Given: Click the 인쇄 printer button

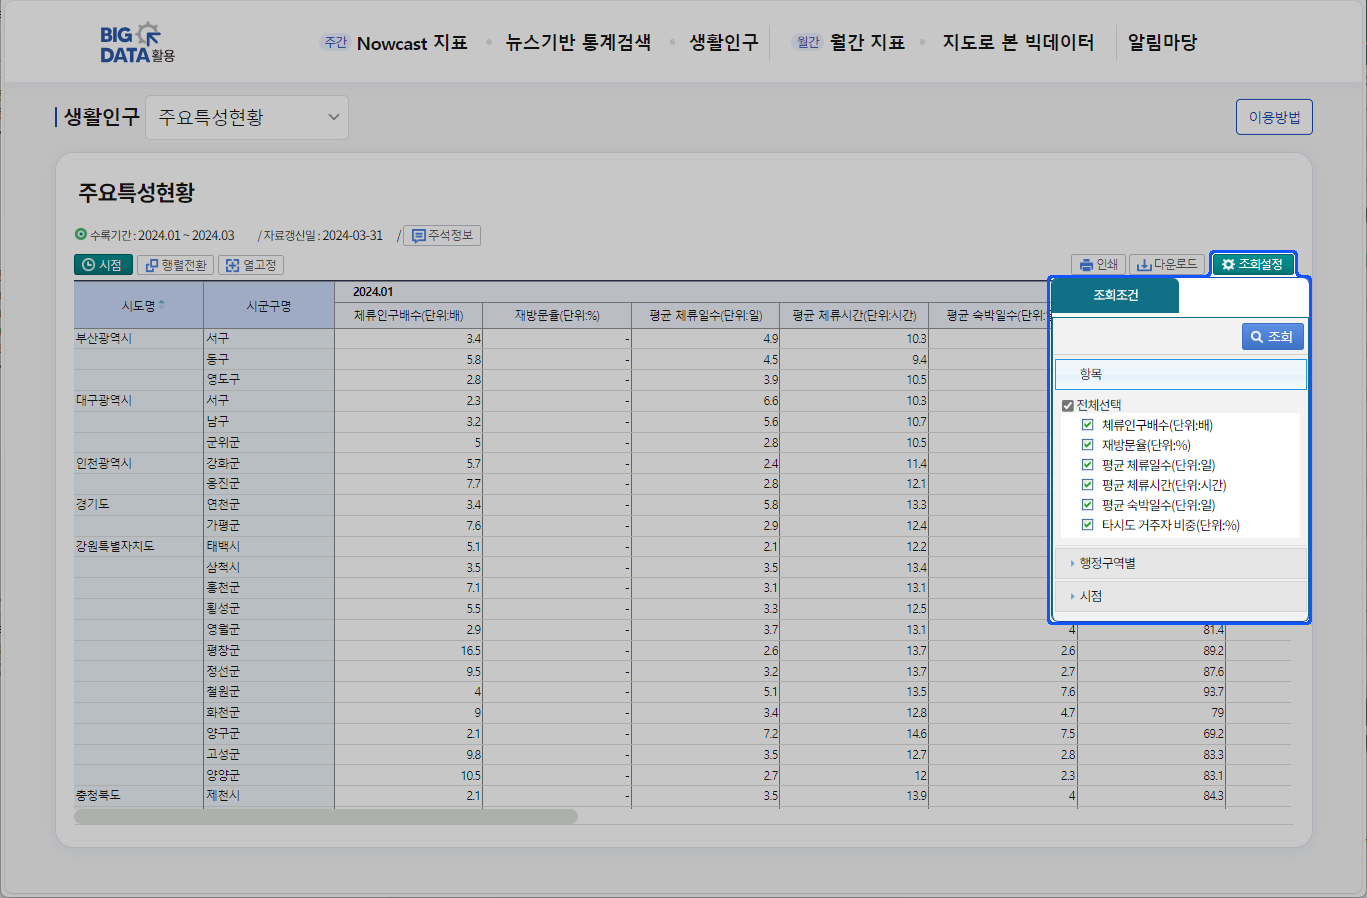Looking at the screenshot, I should click(x=1098, y=264).
